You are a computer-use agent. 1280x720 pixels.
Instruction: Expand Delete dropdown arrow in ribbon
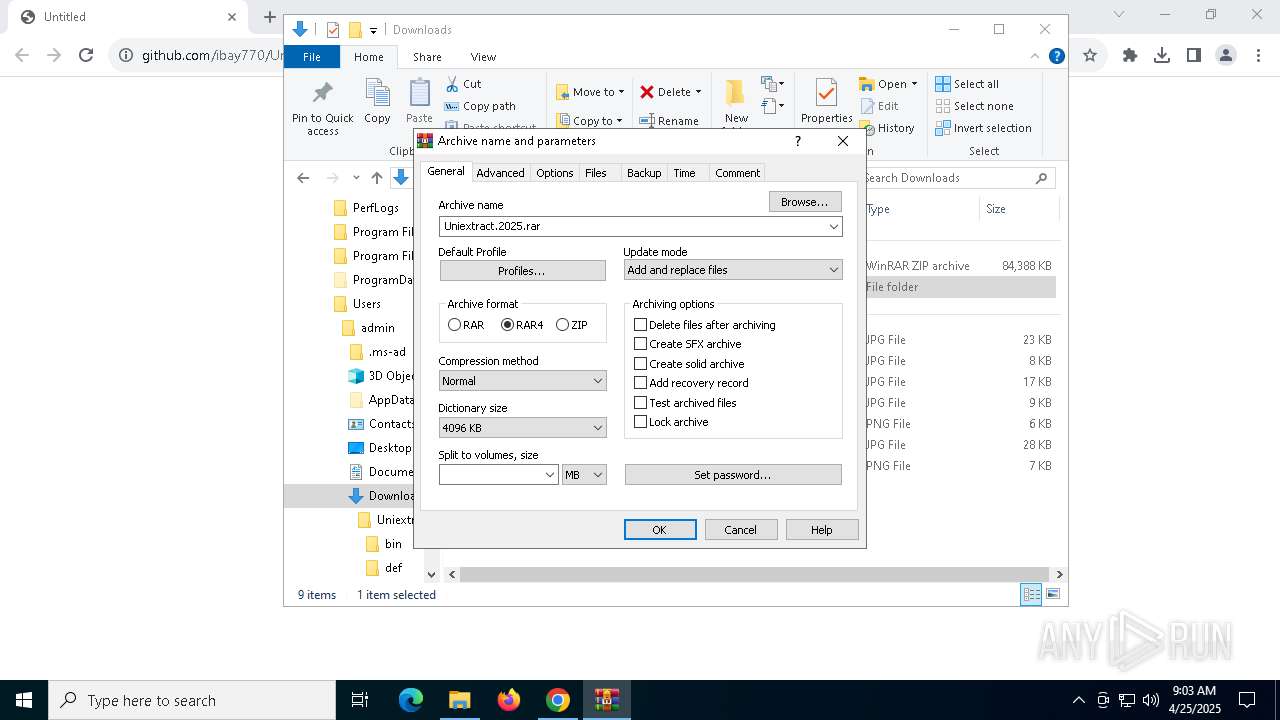click(698, 92)
